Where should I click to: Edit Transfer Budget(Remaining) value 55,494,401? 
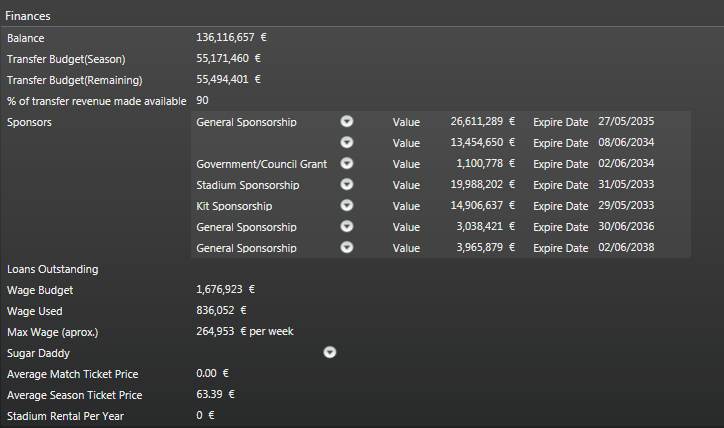coord(223,79)
